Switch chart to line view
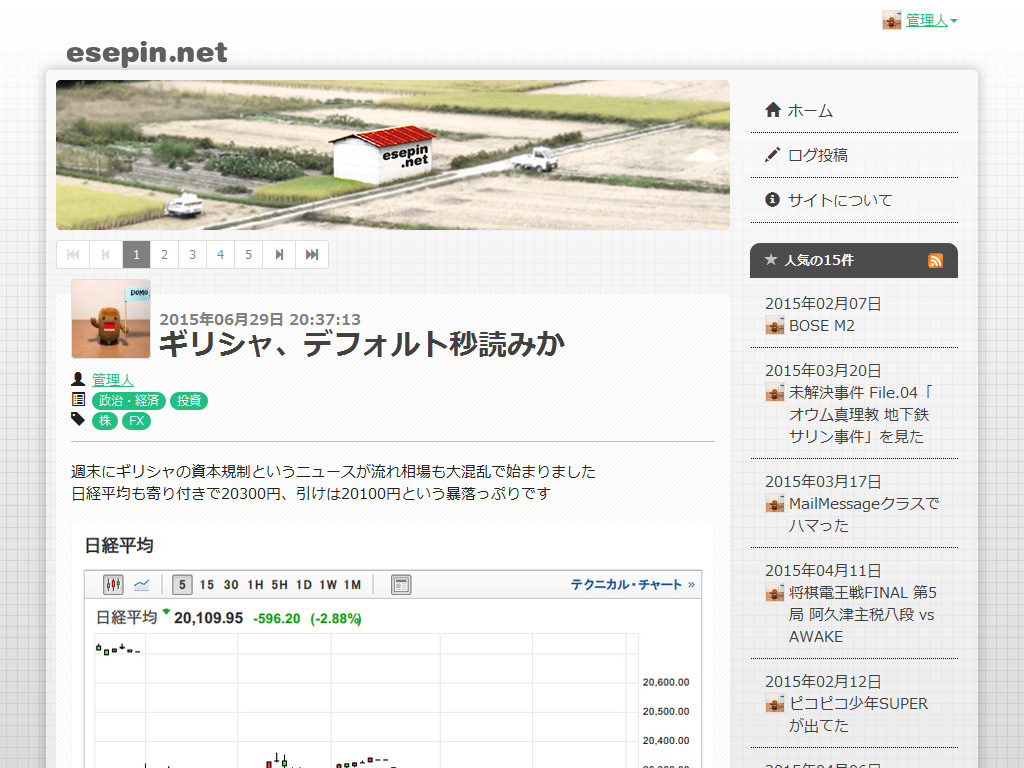 (142, 584)
